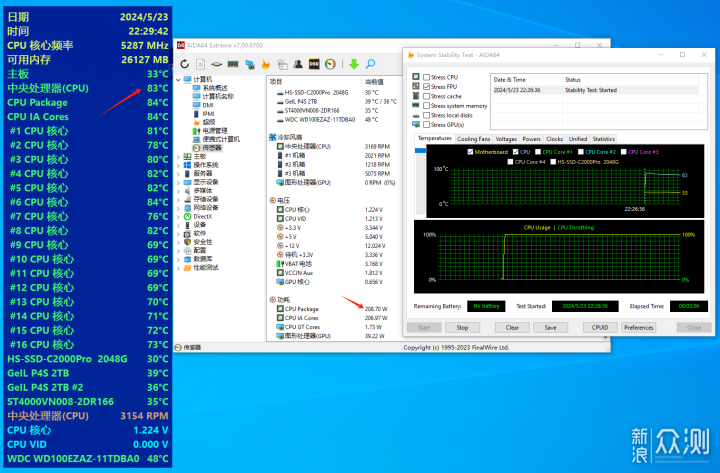This screenshot has height=473, width=720.
Task: Open the OSD panel icon in AIDA64 toolbar
Action: tap(314, 64)
